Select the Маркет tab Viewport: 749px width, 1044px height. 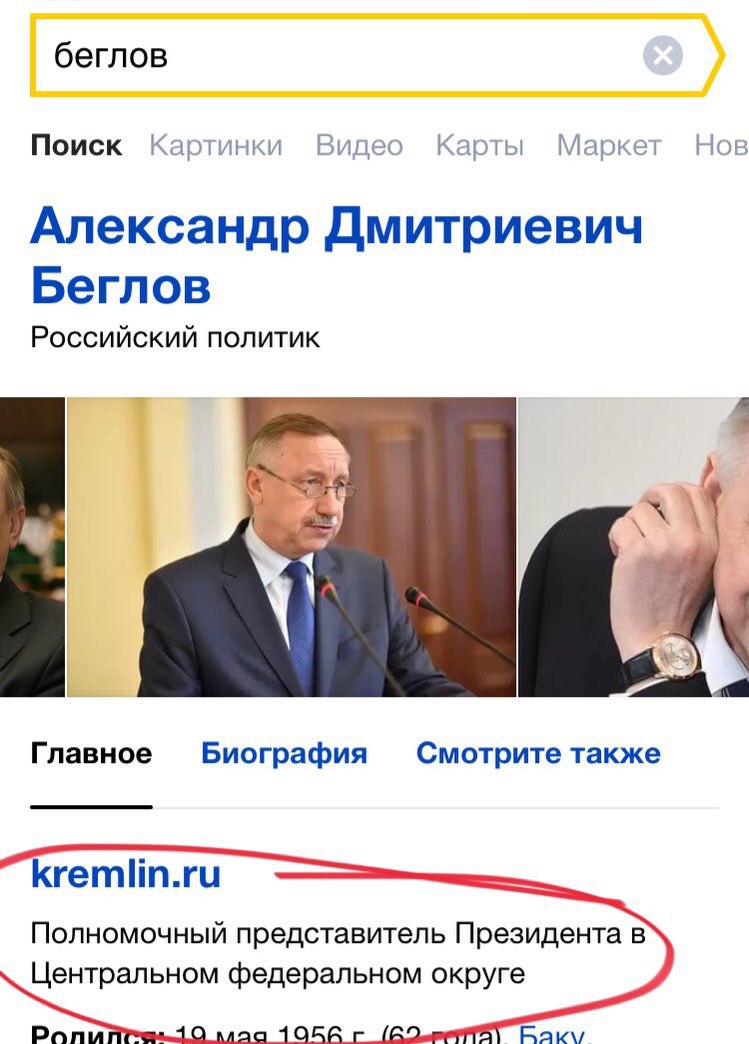coord(609,145)
